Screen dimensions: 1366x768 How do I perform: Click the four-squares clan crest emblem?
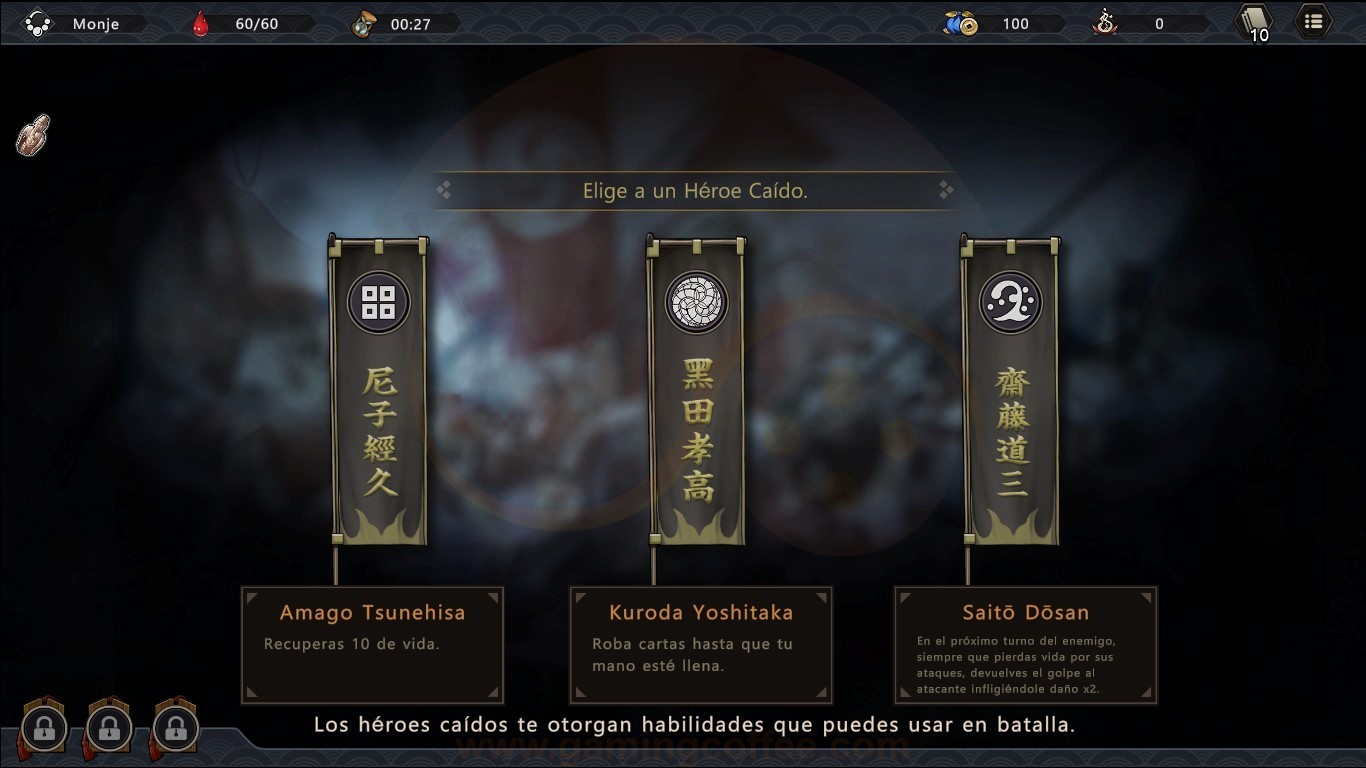379,302
